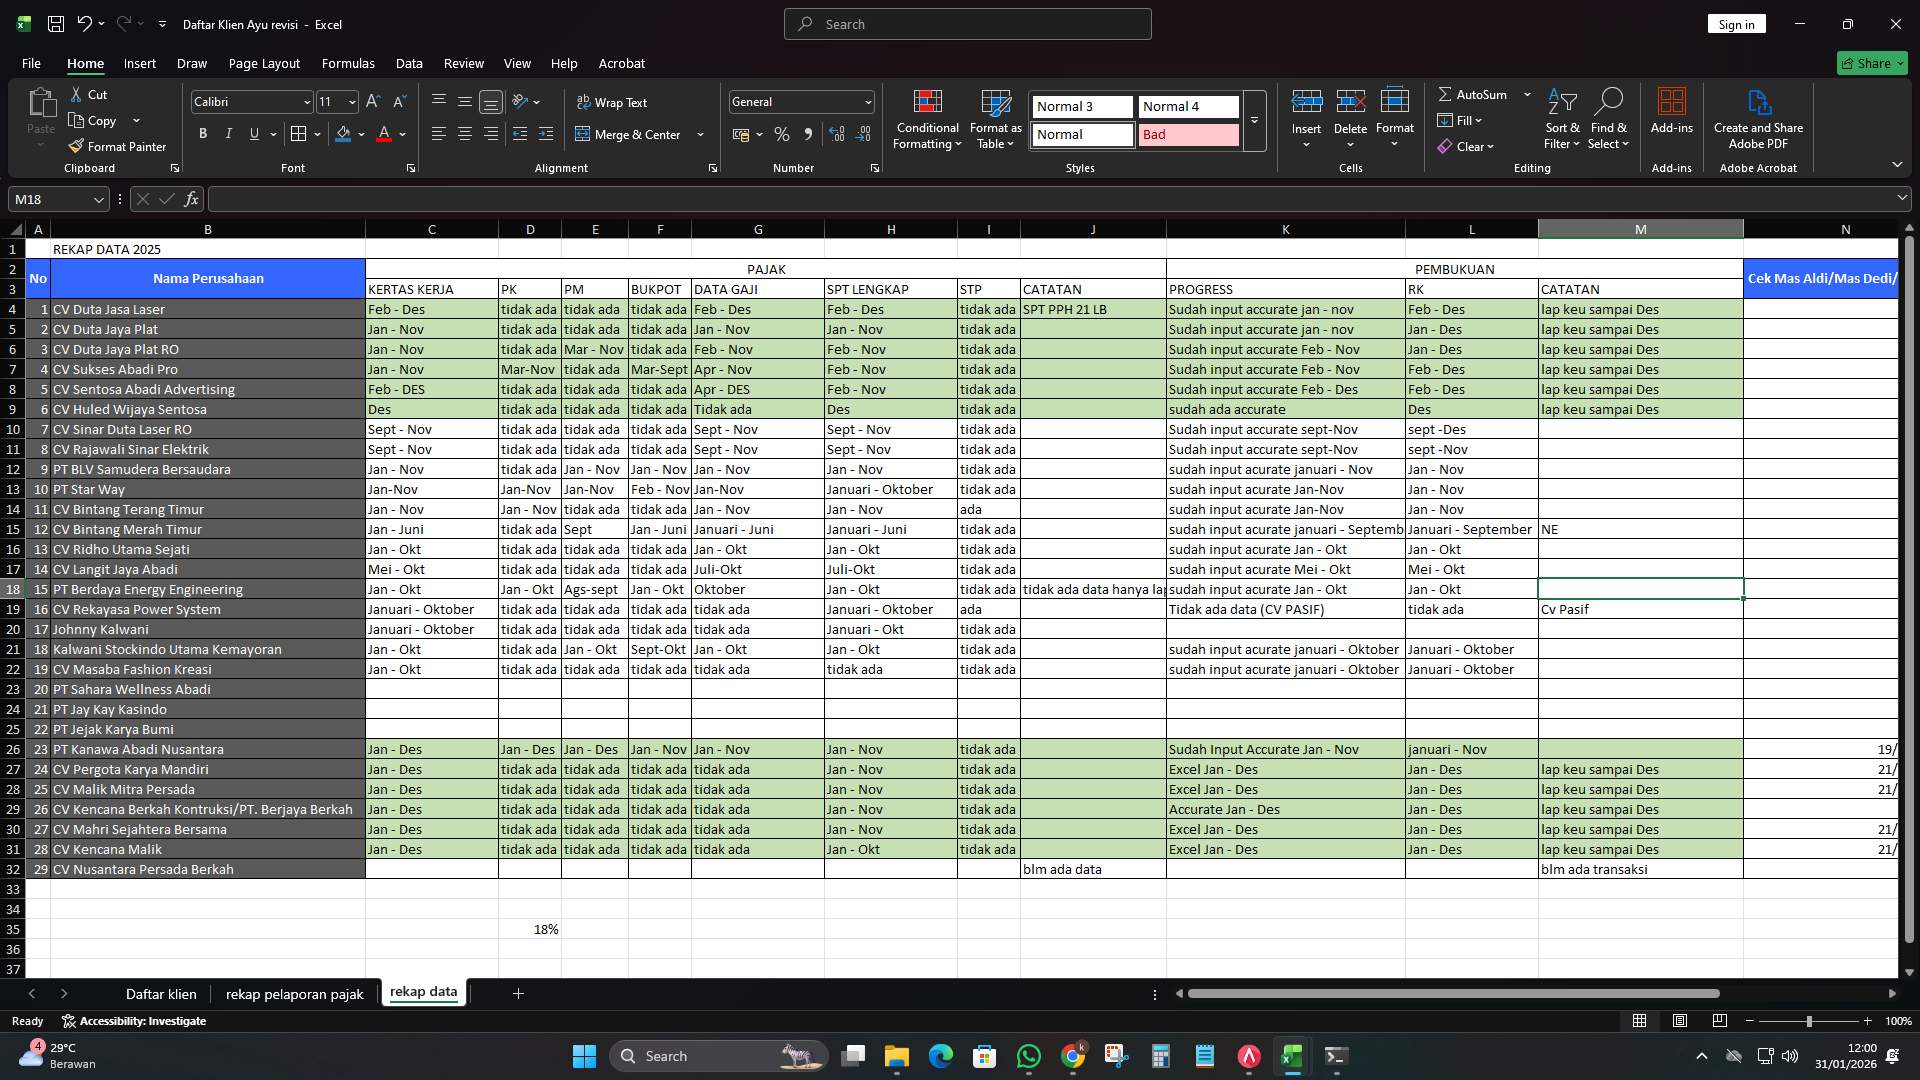Click the Sign in button
Image resolution: width=1920 pixels, height=1080 pixels.
(1736, 23)
